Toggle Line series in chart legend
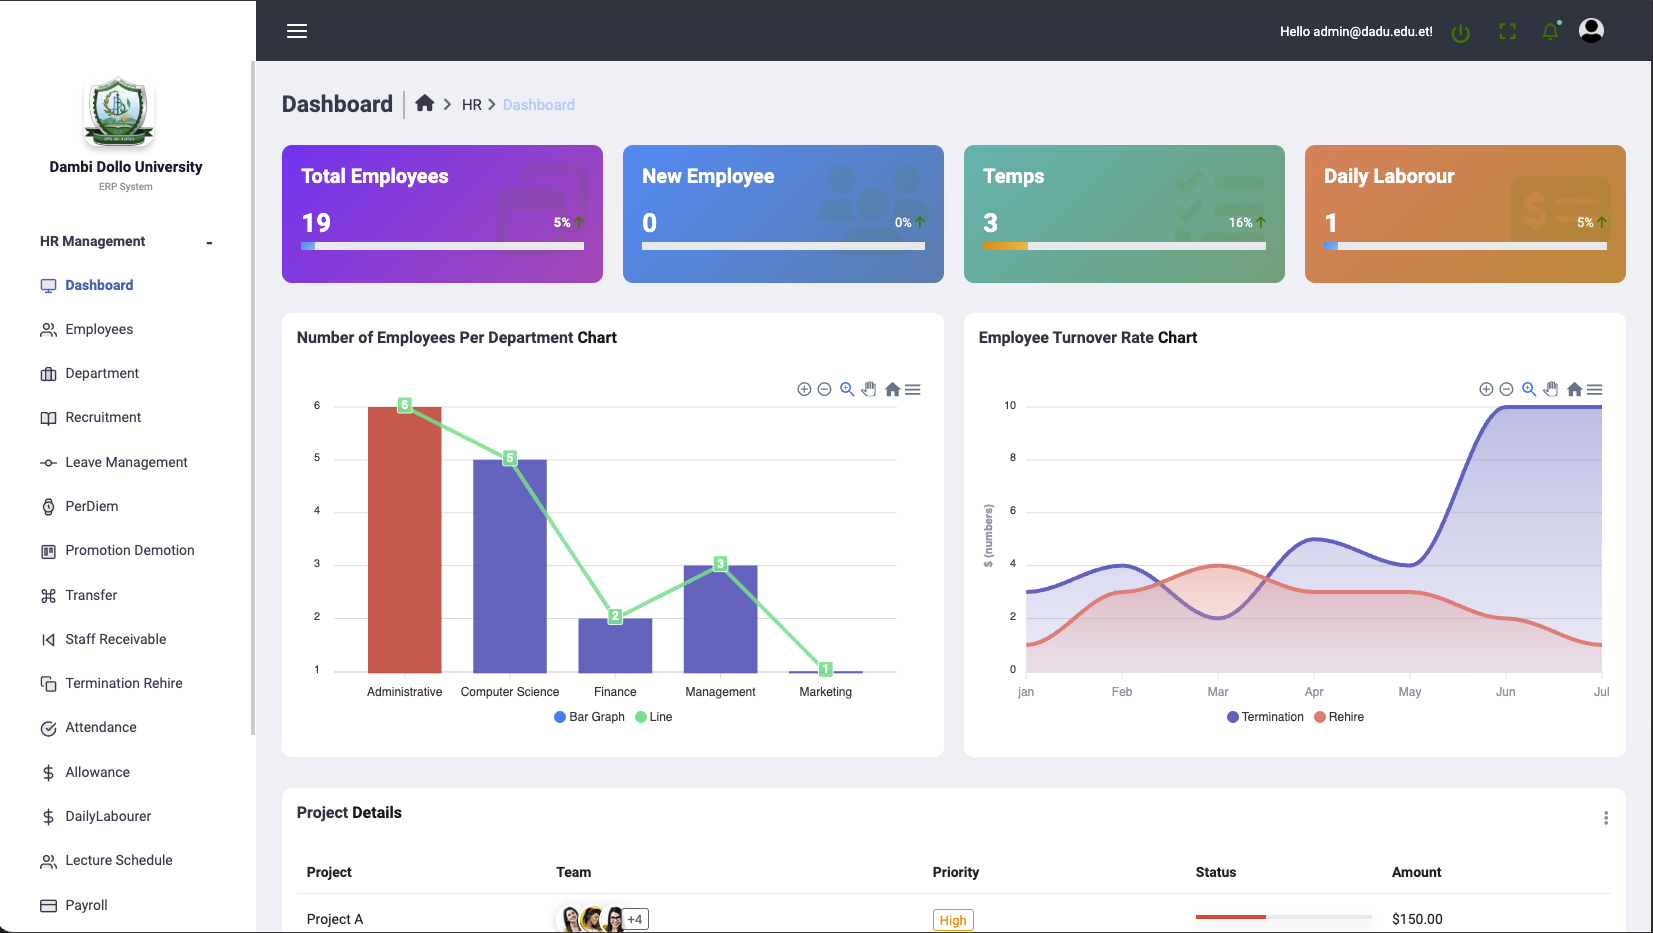Screen dimensions: 1653x933 click(x=654, y=717)
